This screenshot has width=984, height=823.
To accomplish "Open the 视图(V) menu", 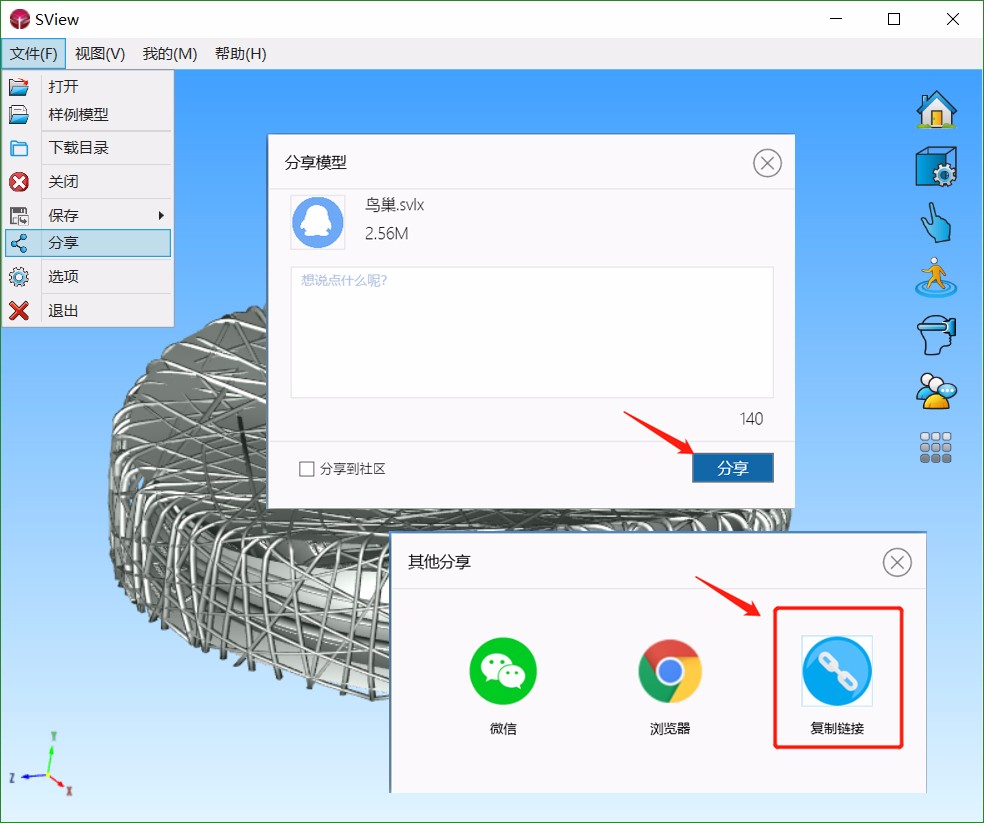I will [100, 54].
